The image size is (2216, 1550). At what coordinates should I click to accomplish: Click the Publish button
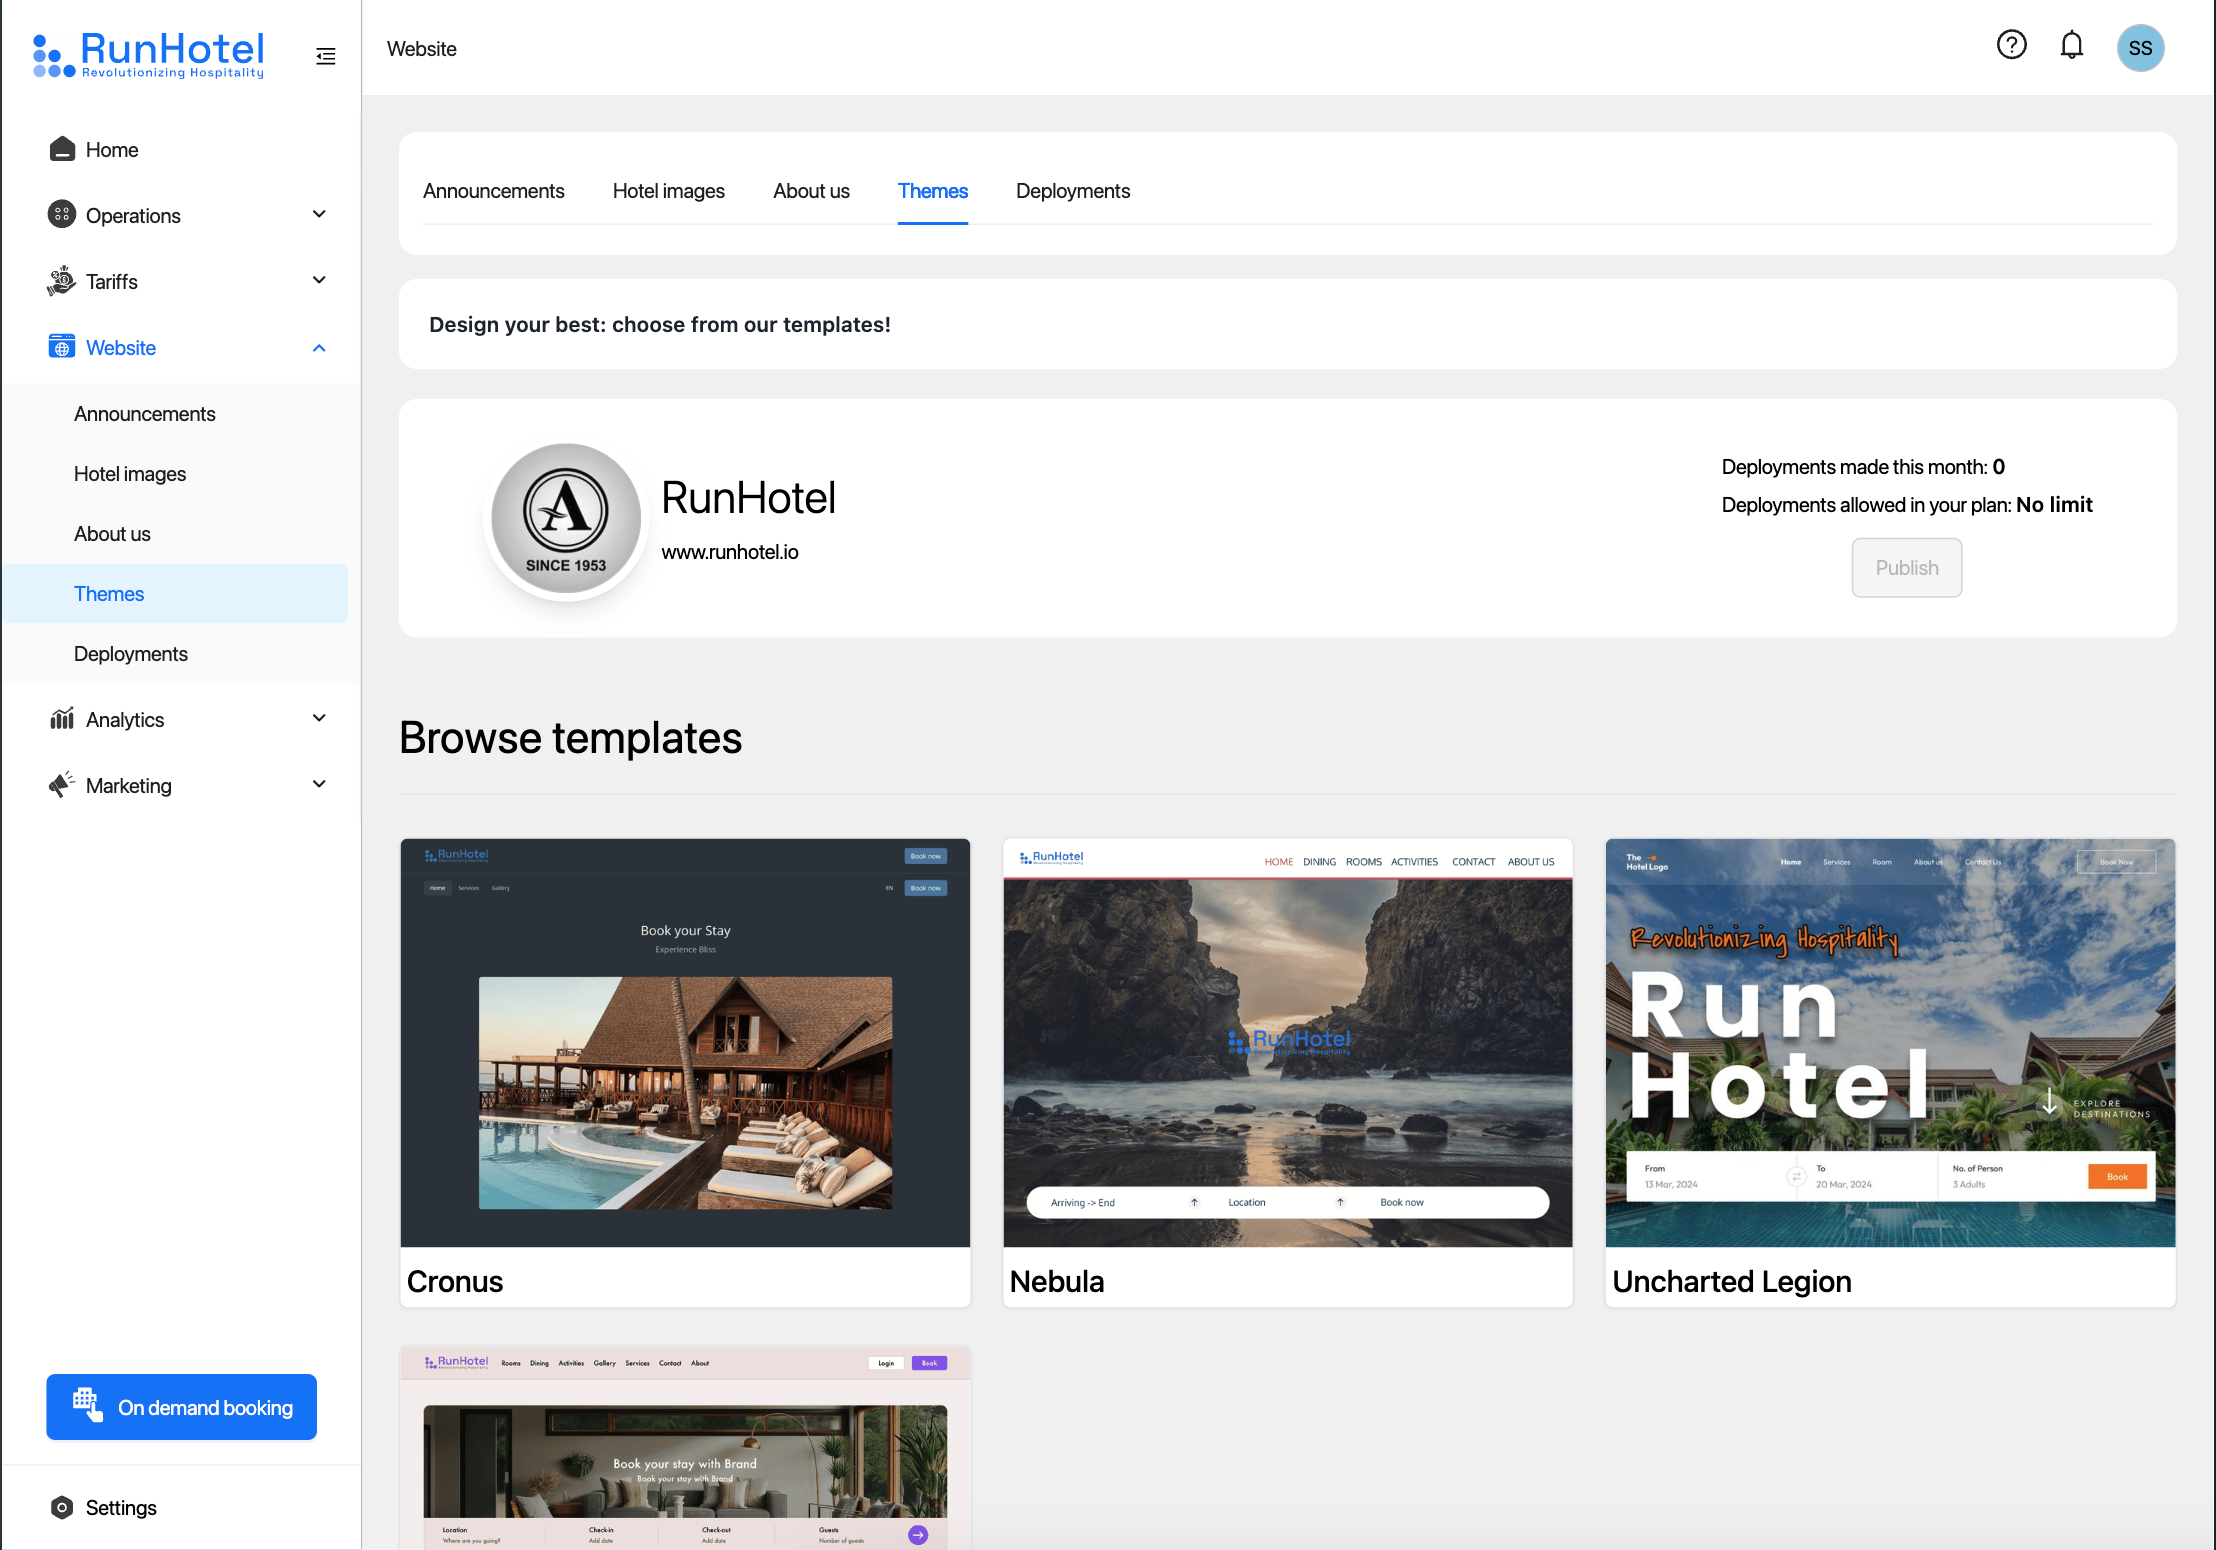(1906, 568)
